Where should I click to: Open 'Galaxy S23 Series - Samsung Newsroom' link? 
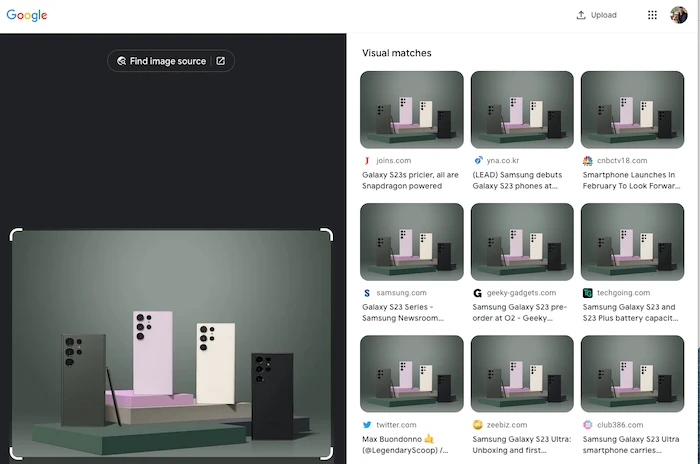point(403,313)
